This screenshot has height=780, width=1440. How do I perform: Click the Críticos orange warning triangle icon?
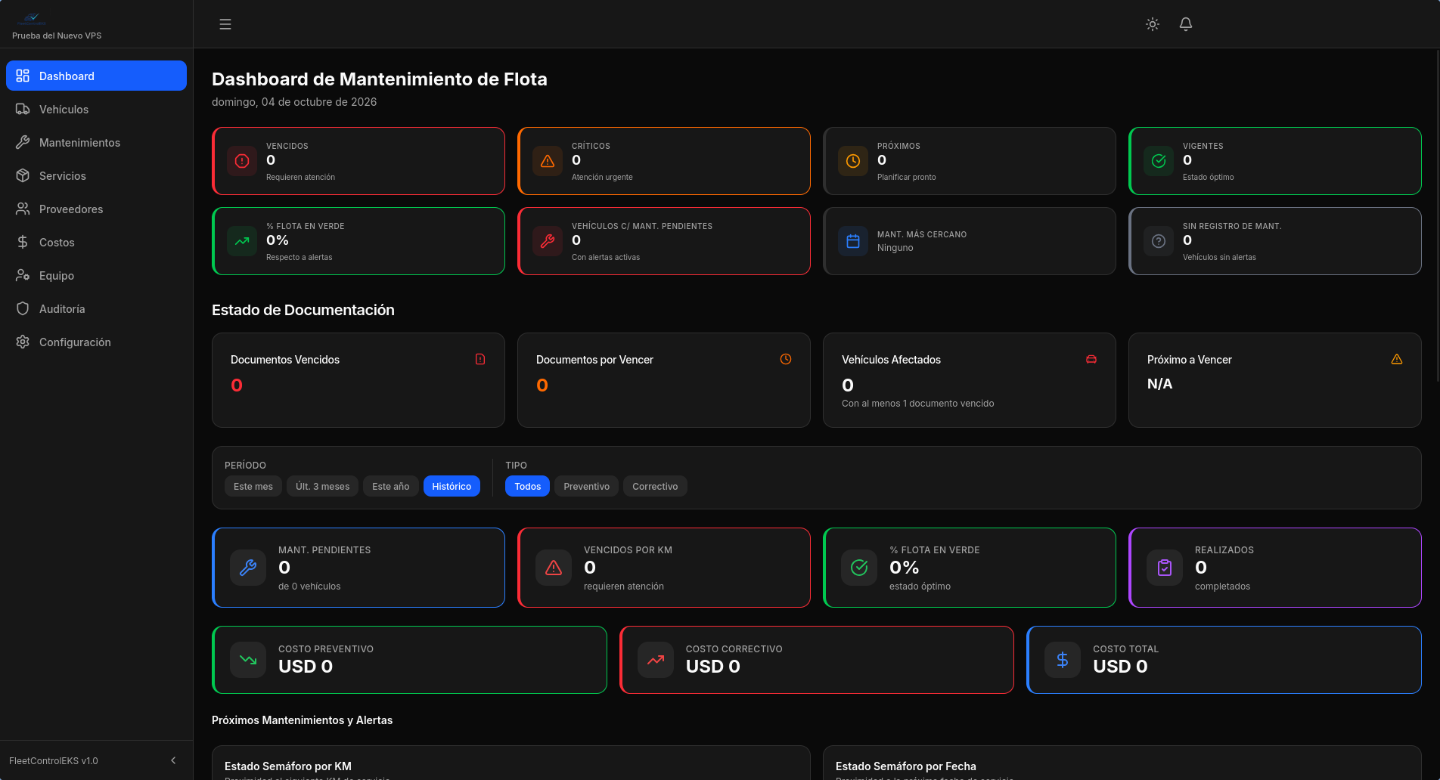pos(547,160)
